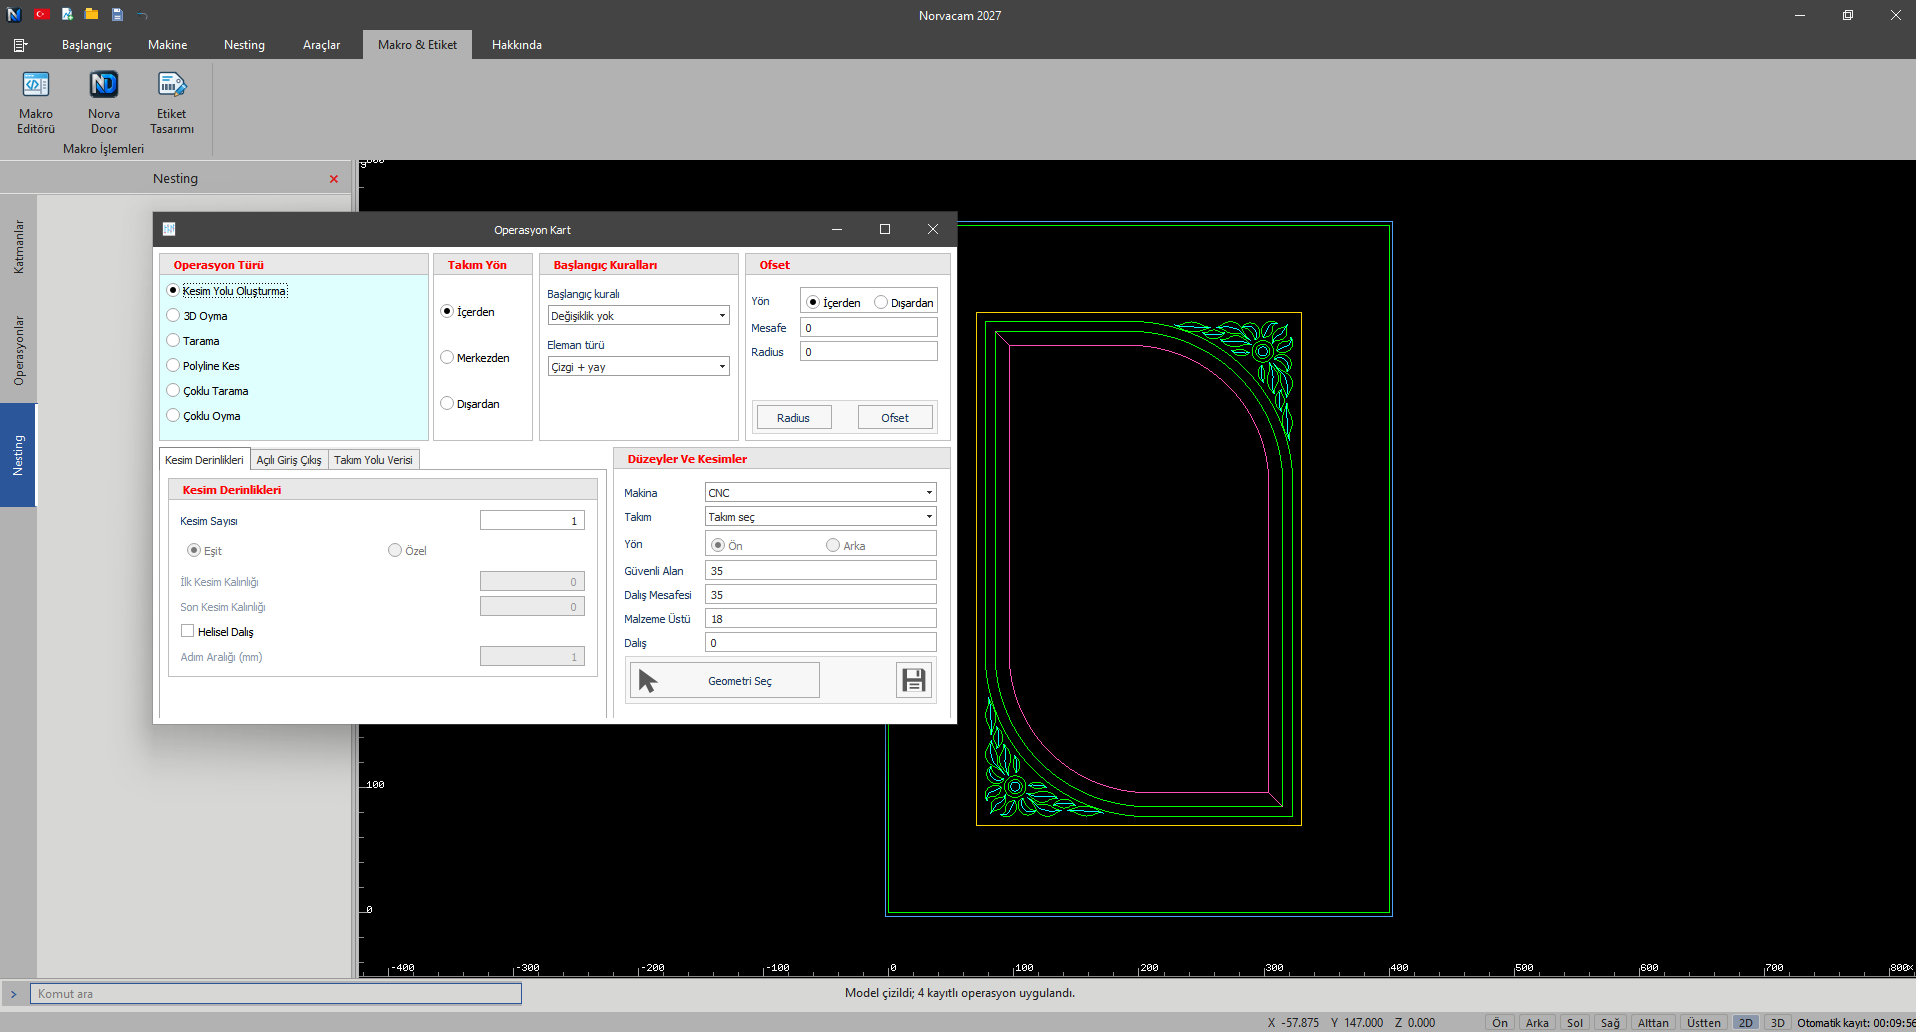Viewport: 1916px width, 1032px height.
Task: Select the Tarama operation type
Action: click(193, 341)
